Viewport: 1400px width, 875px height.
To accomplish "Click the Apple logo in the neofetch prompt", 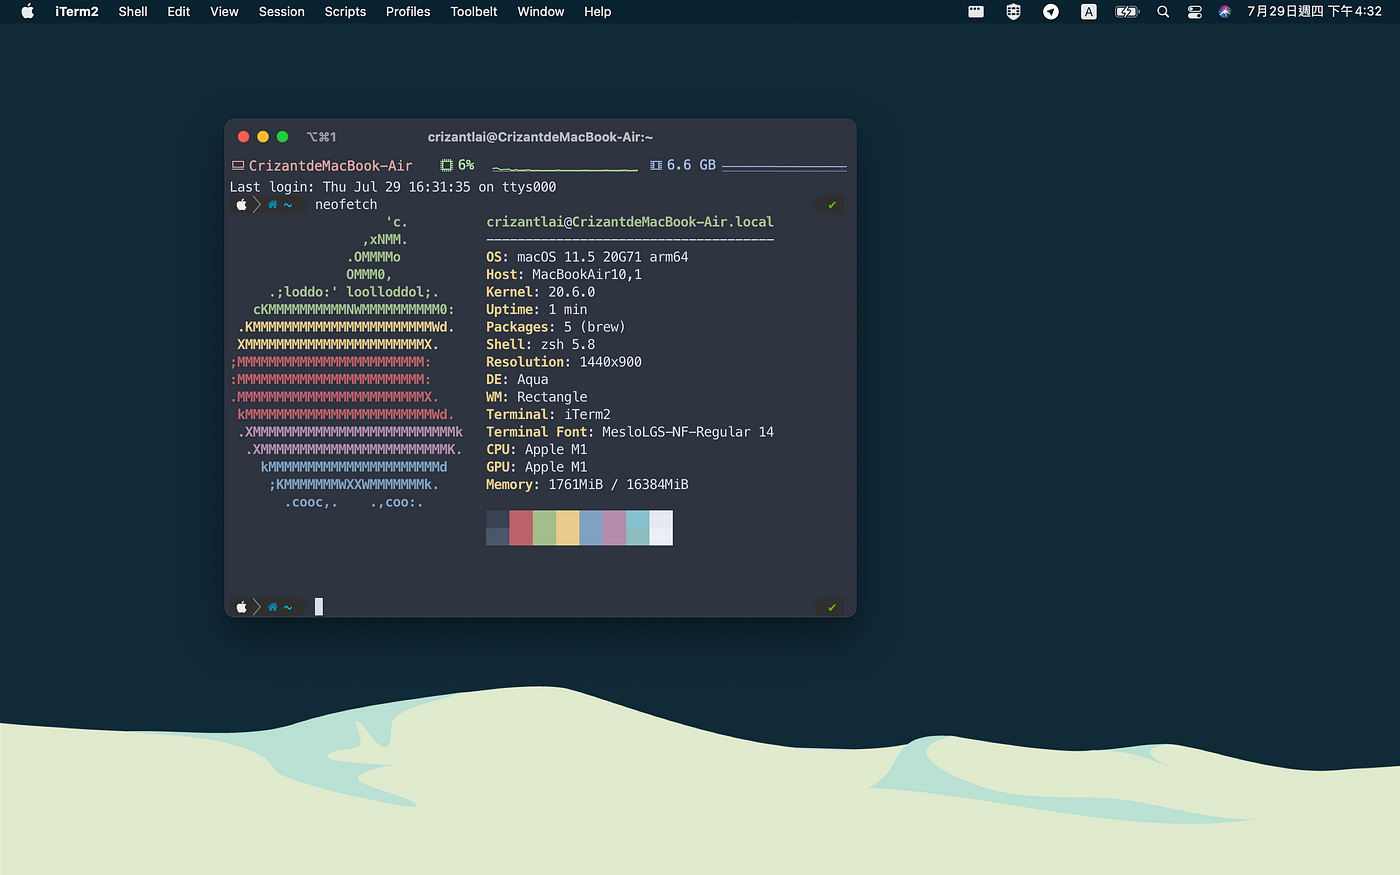I will point(241,205).
